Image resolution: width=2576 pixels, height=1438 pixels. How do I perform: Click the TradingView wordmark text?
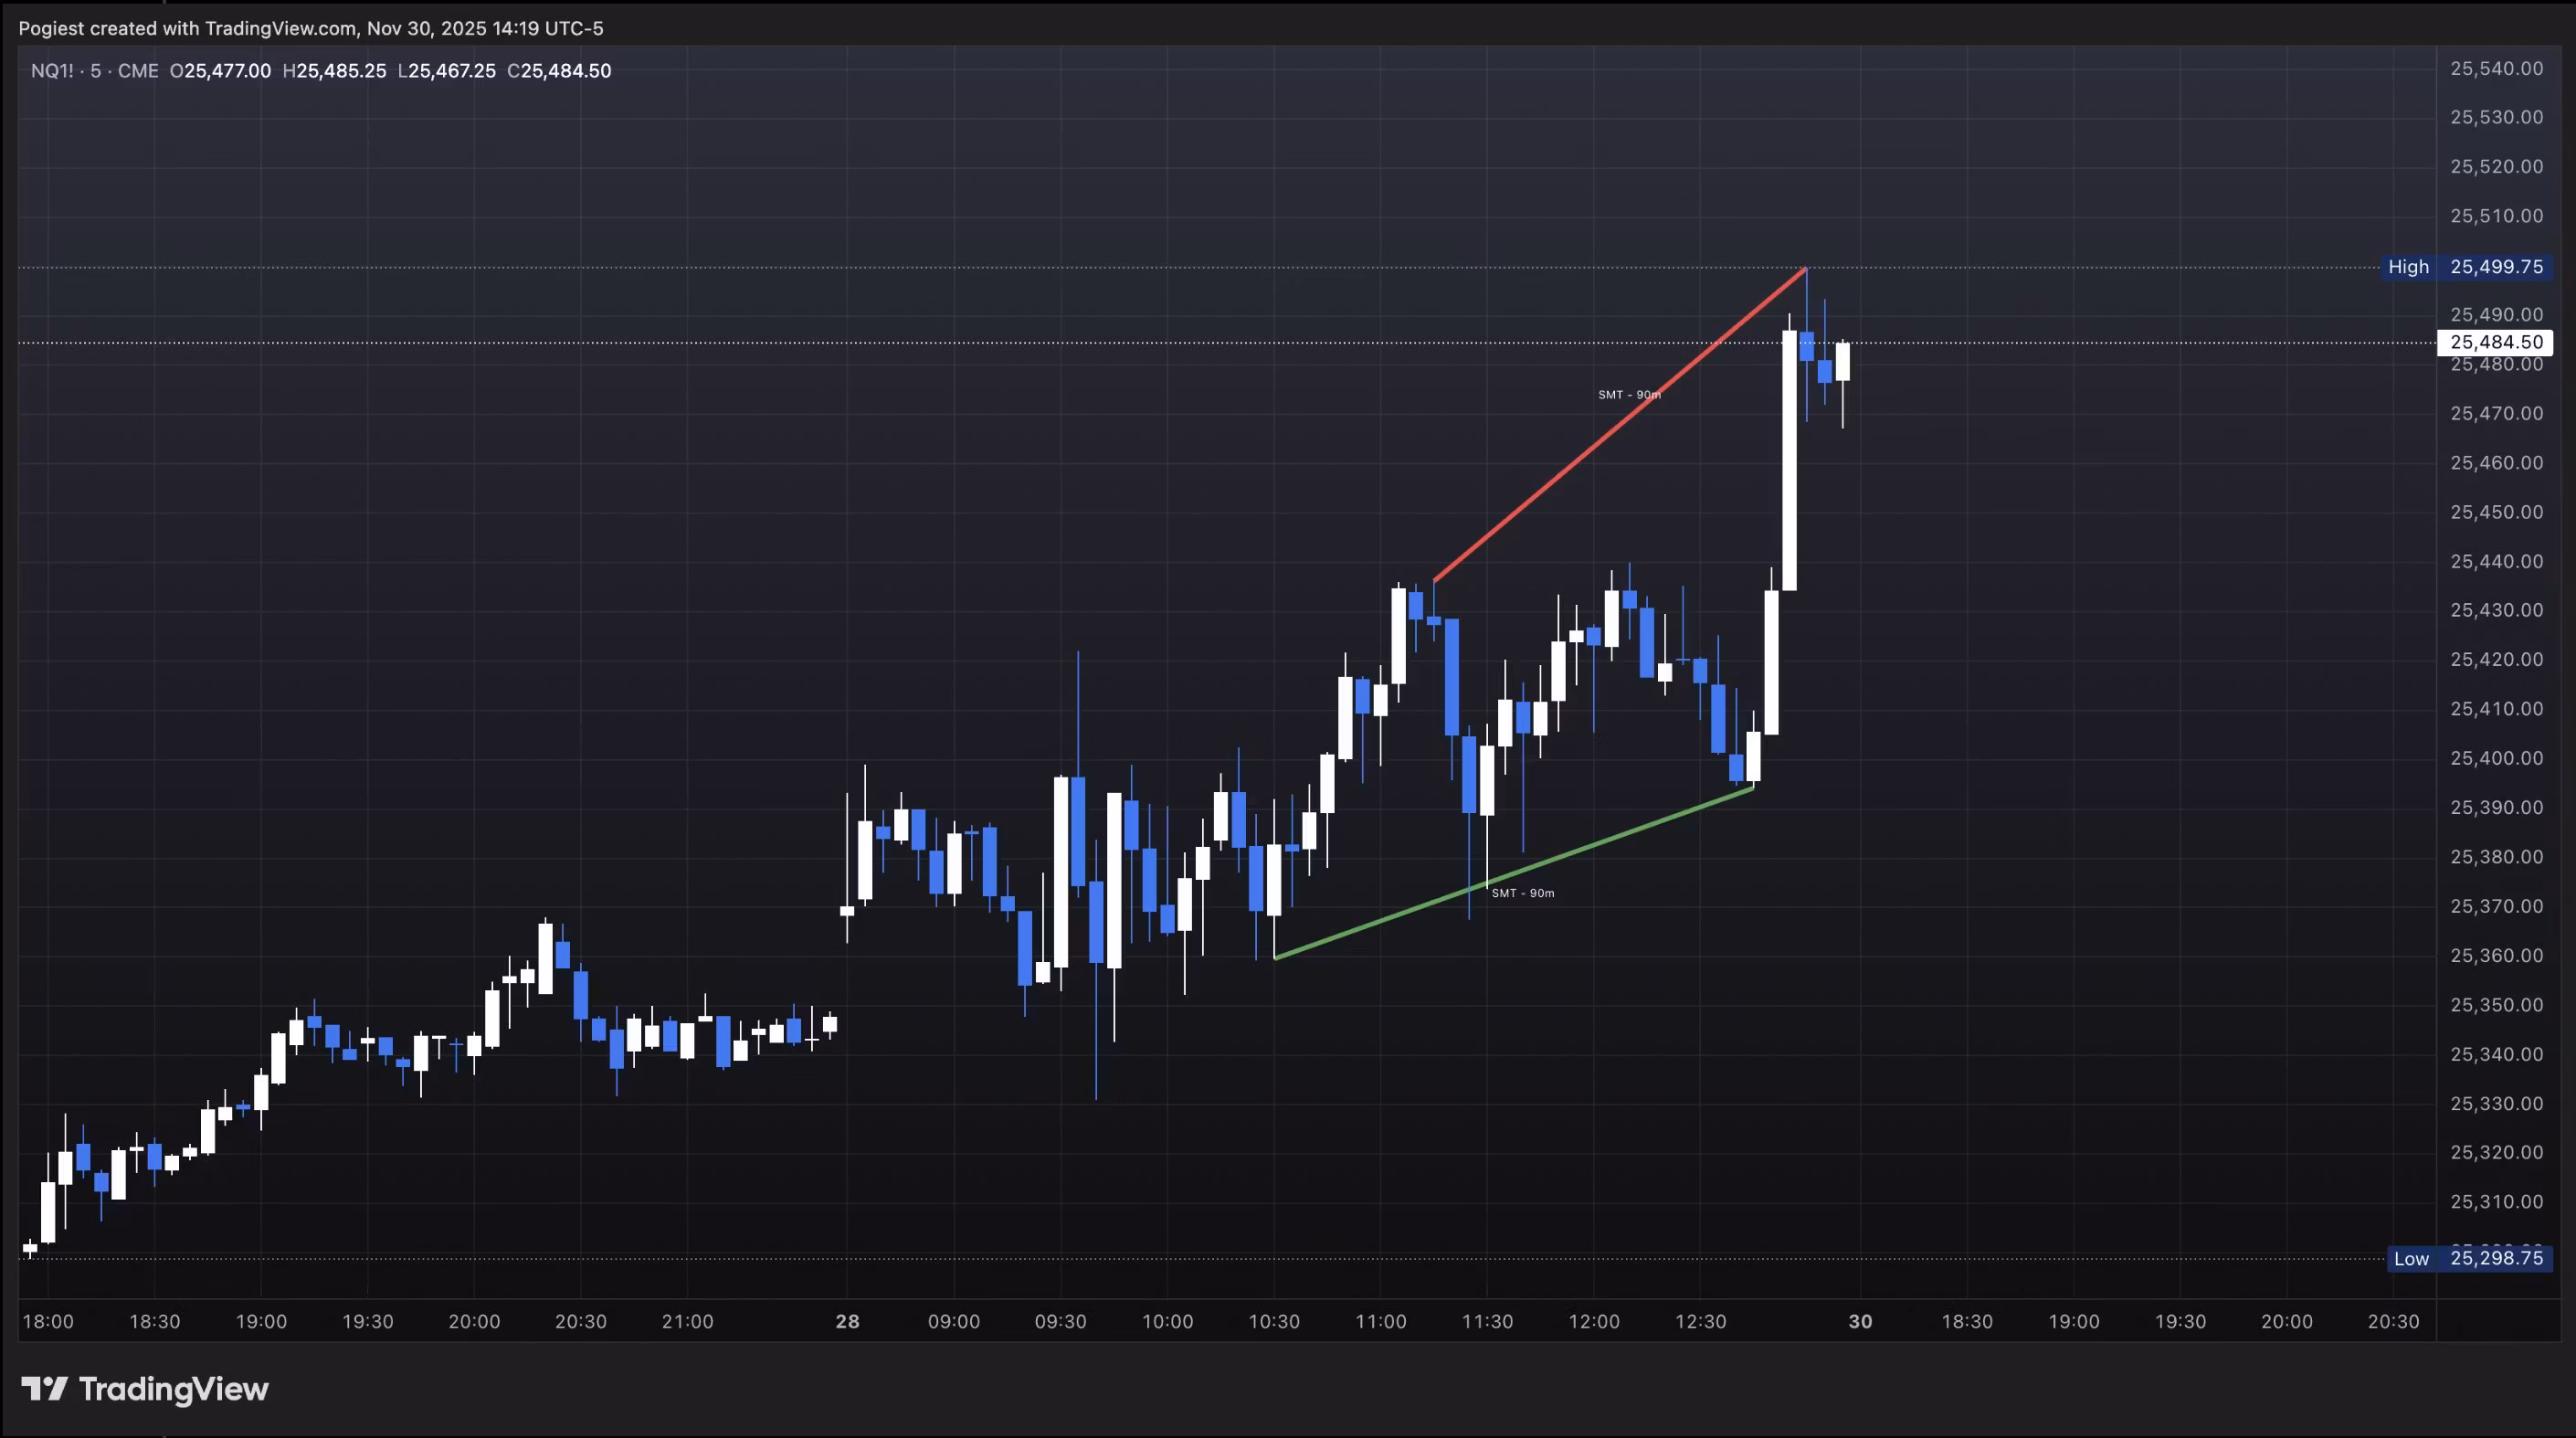click(173, 1389)
